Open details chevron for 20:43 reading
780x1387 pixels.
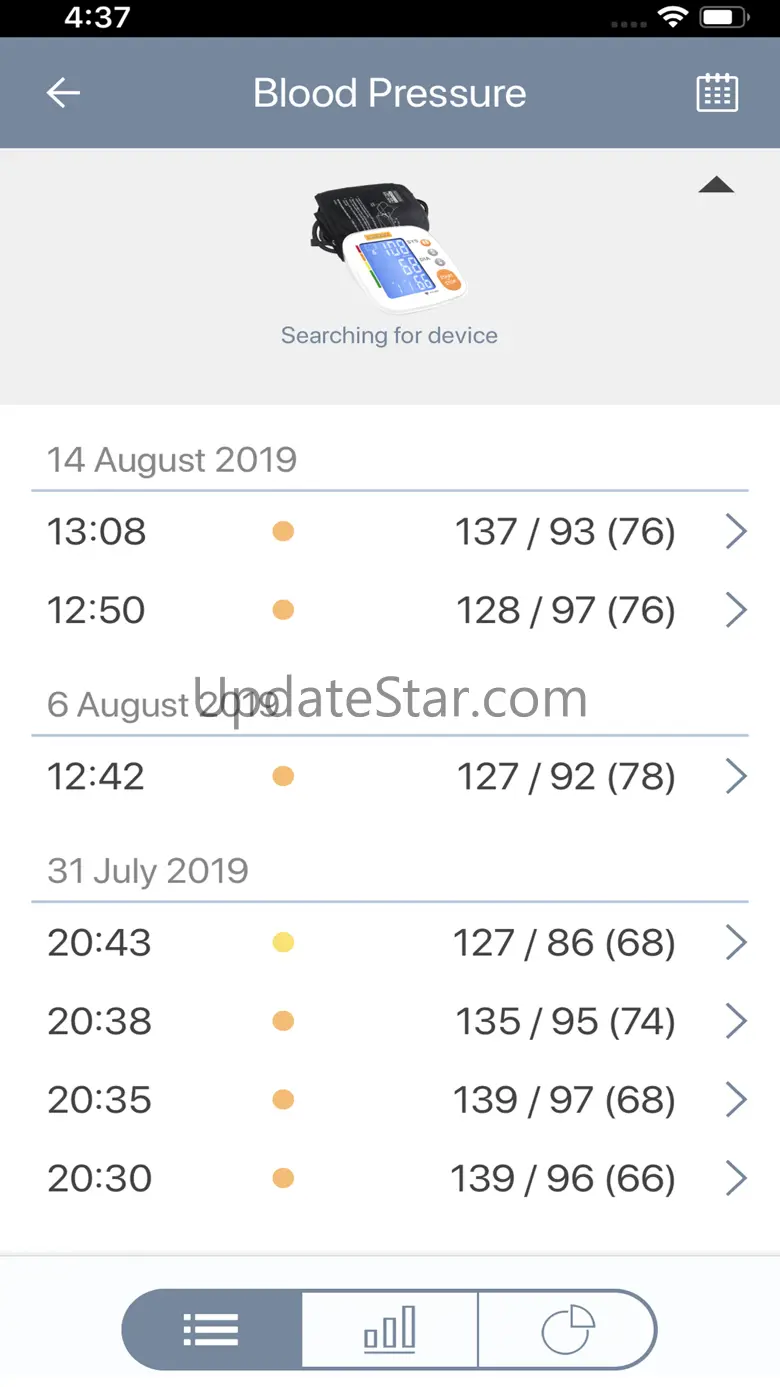736,942
